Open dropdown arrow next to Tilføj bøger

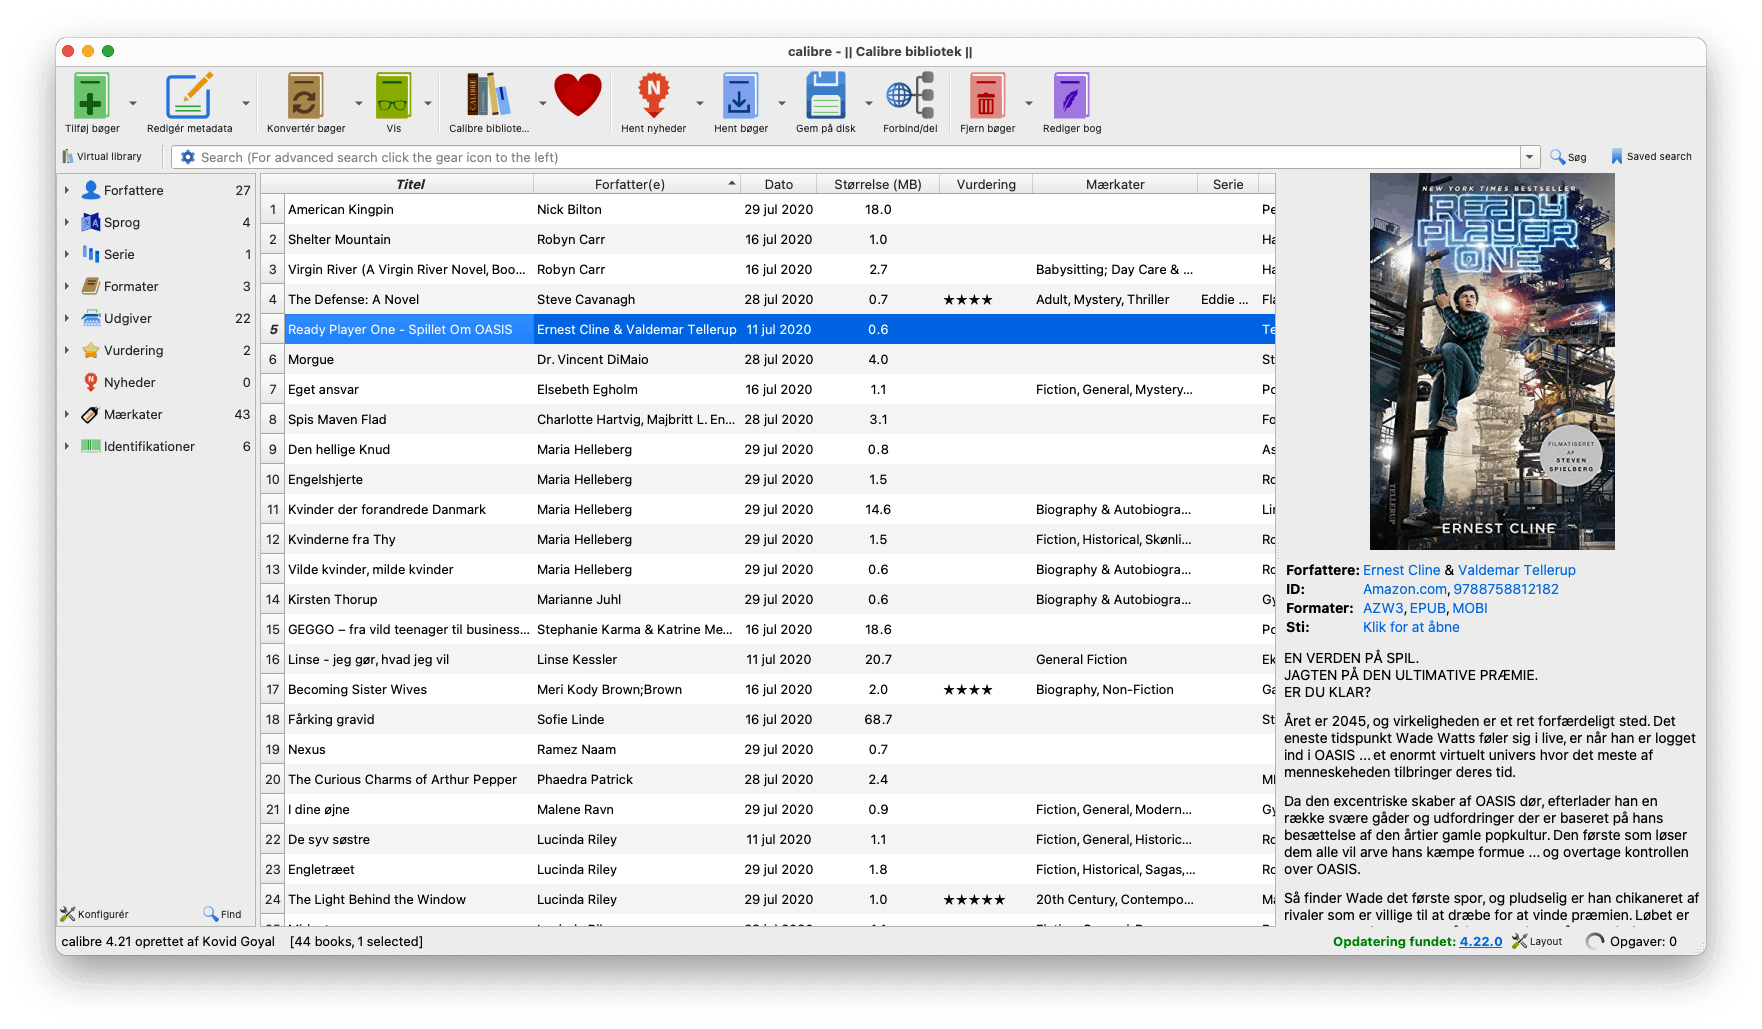pos(133,103)
